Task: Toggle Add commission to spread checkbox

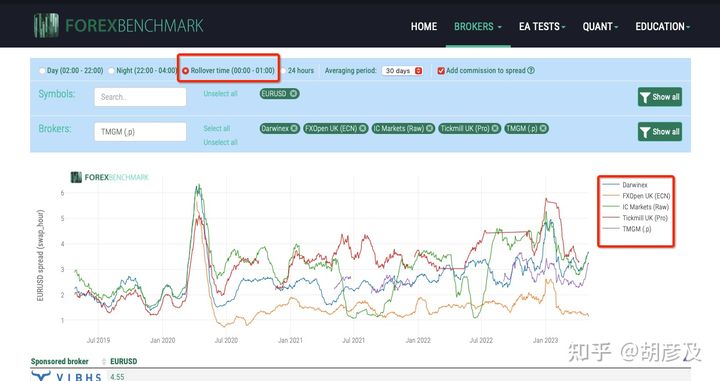Action: coord(441,71)
